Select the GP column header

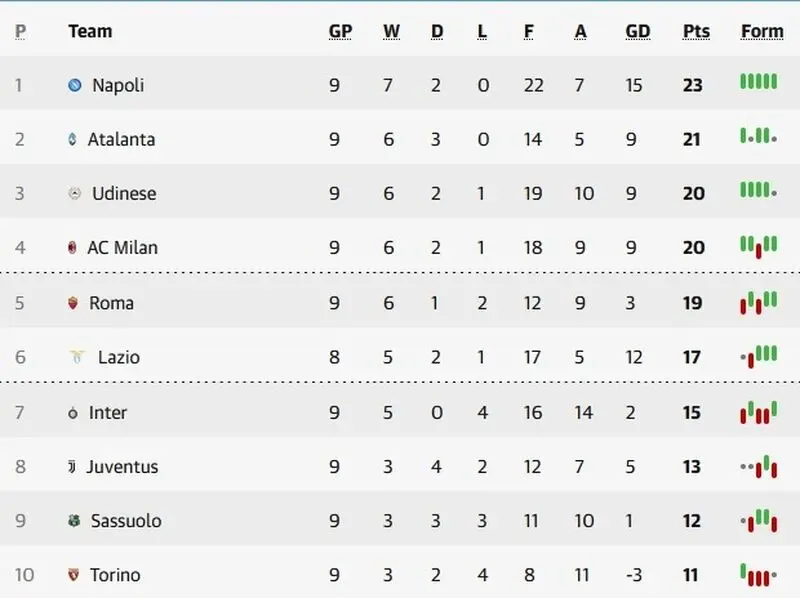pos(340,32)
